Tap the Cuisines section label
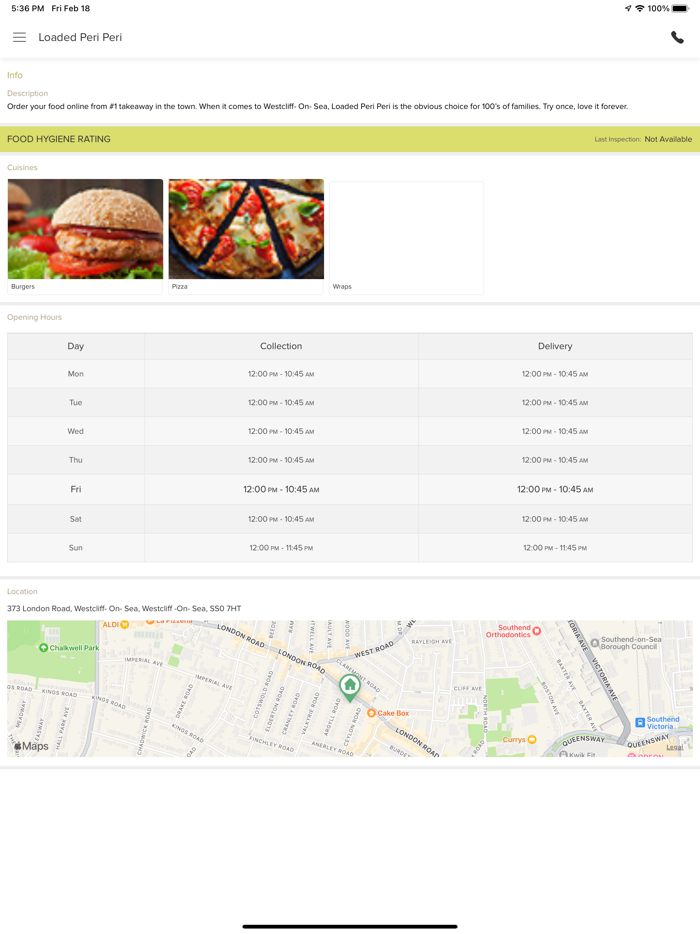700x934 pixels. coord(22,167)
